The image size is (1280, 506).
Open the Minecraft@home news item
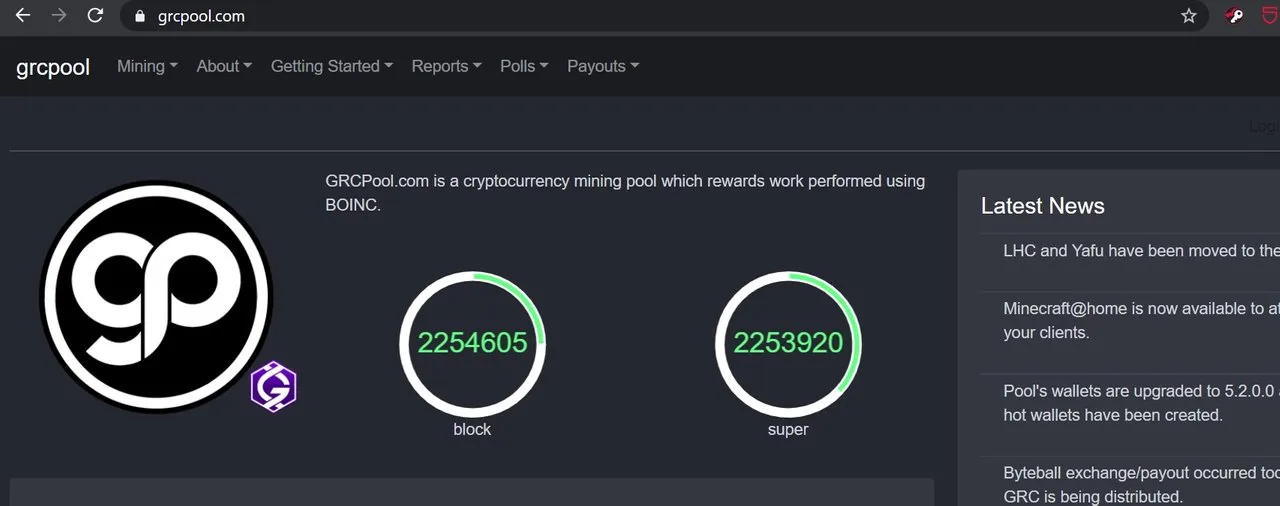pos(1141,320)
